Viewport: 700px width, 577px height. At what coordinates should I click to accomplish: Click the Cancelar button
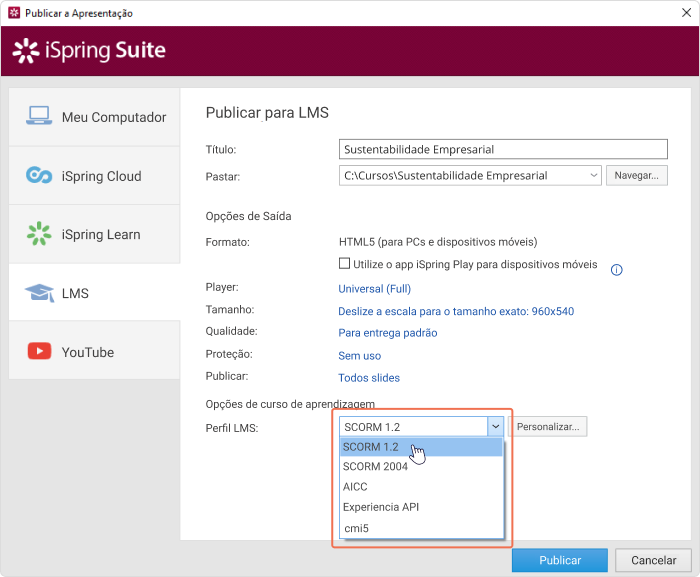(x=653, y=560)
